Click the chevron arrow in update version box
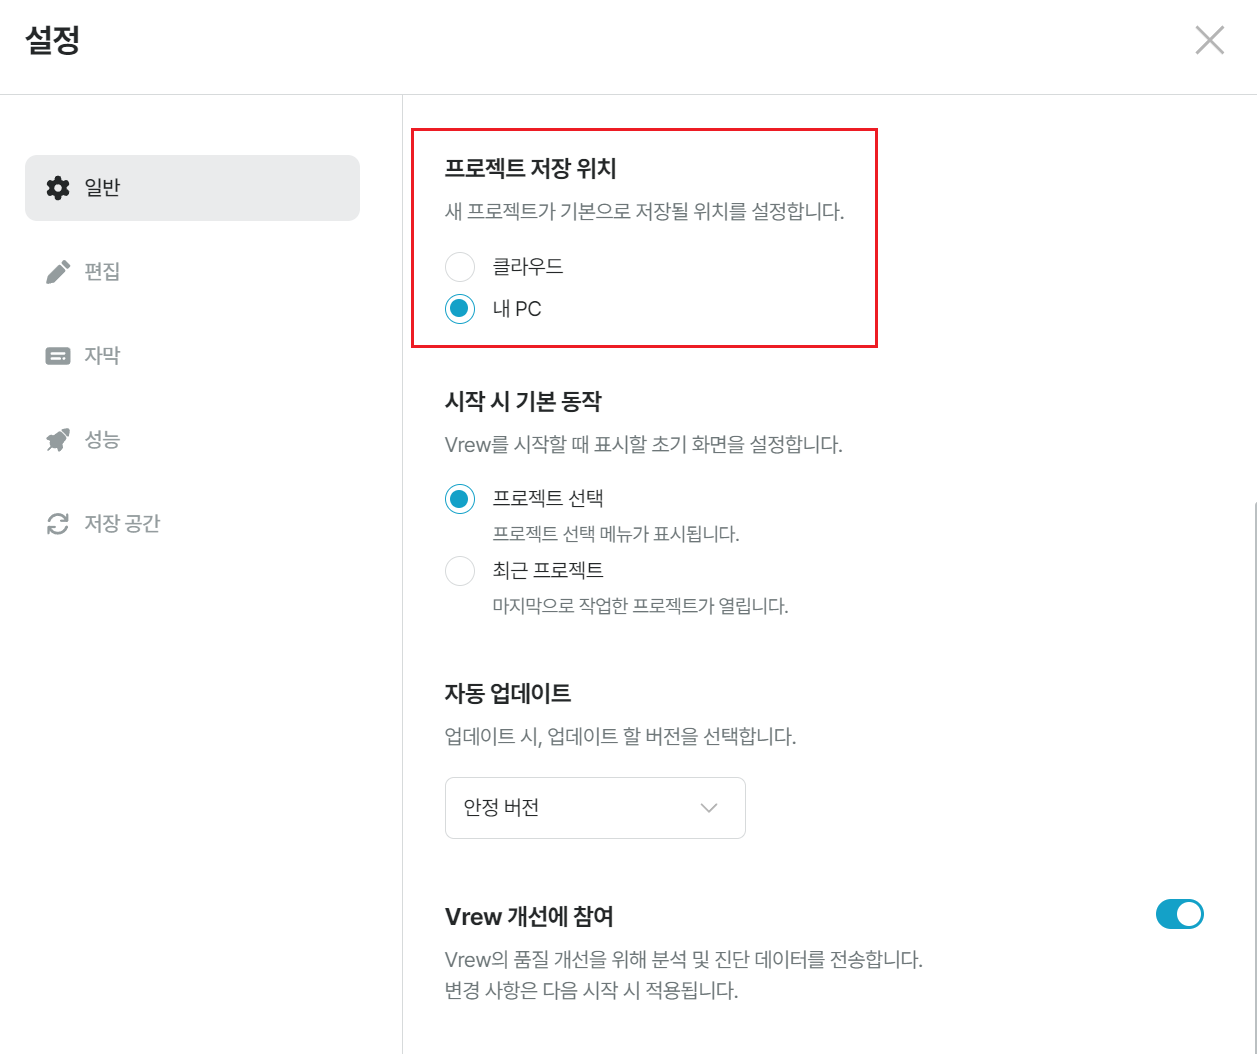 coord(709,808)
